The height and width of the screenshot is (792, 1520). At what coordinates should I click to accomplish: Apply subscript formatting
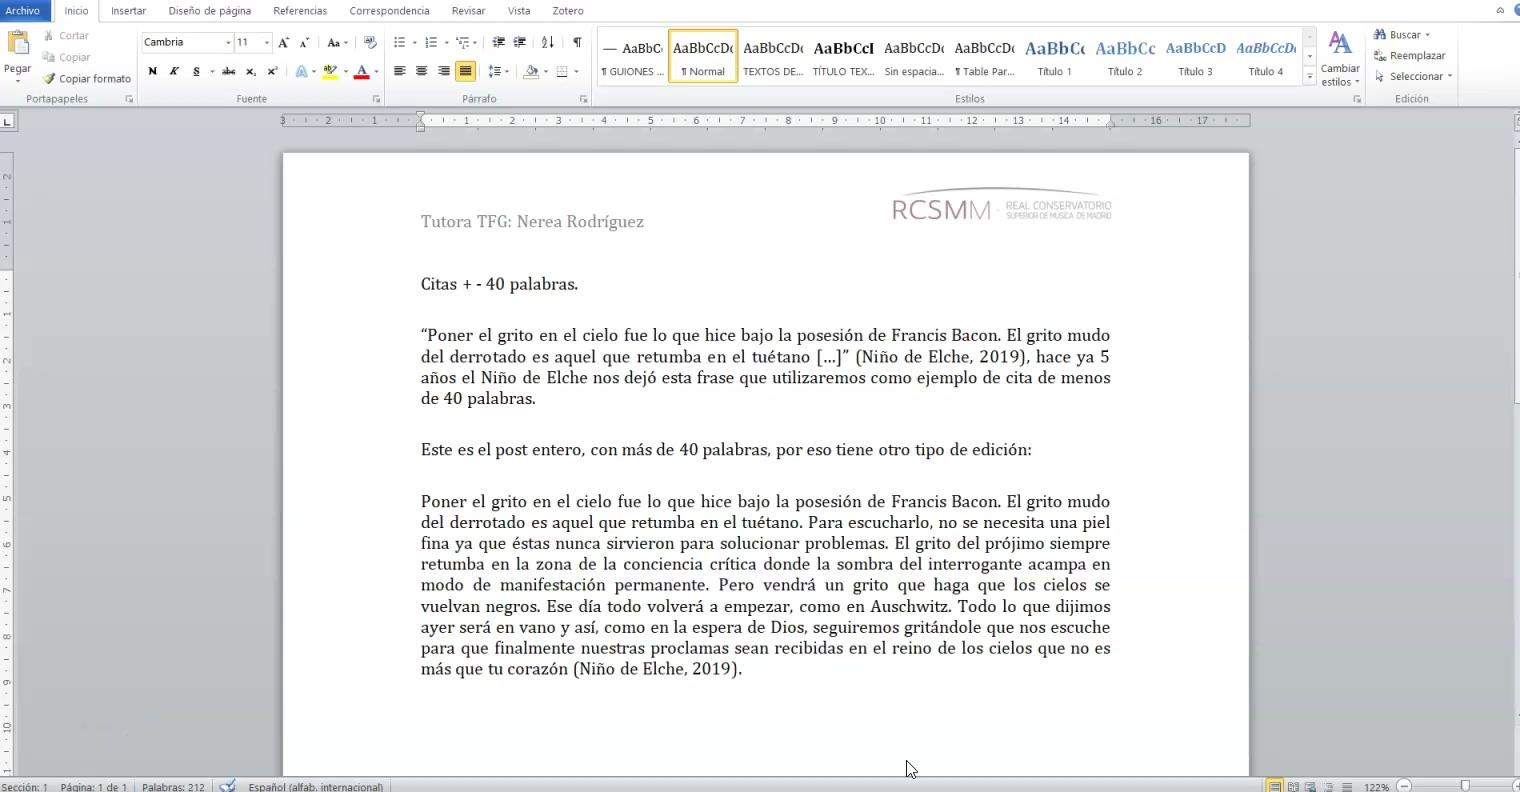251,72
